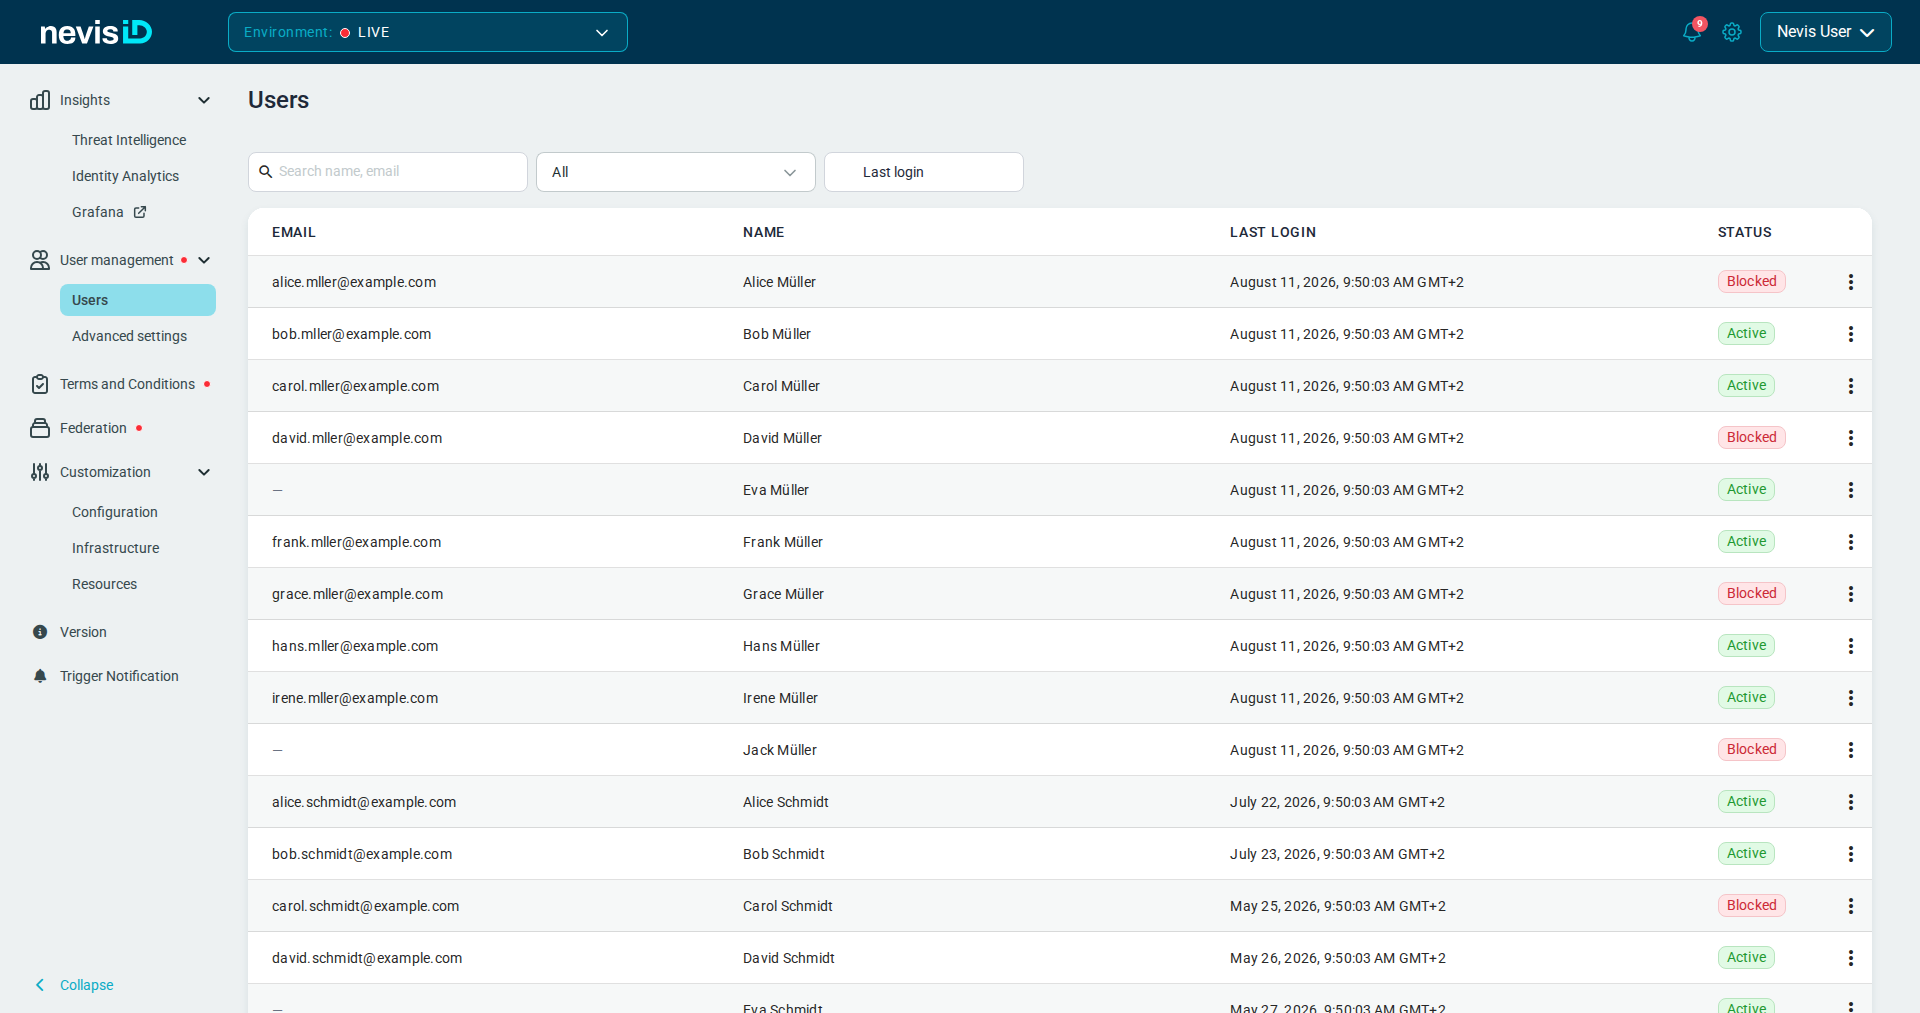The image size is (1920, 1013).
Task: Click the User management people icon
Action: click(40, 260)
